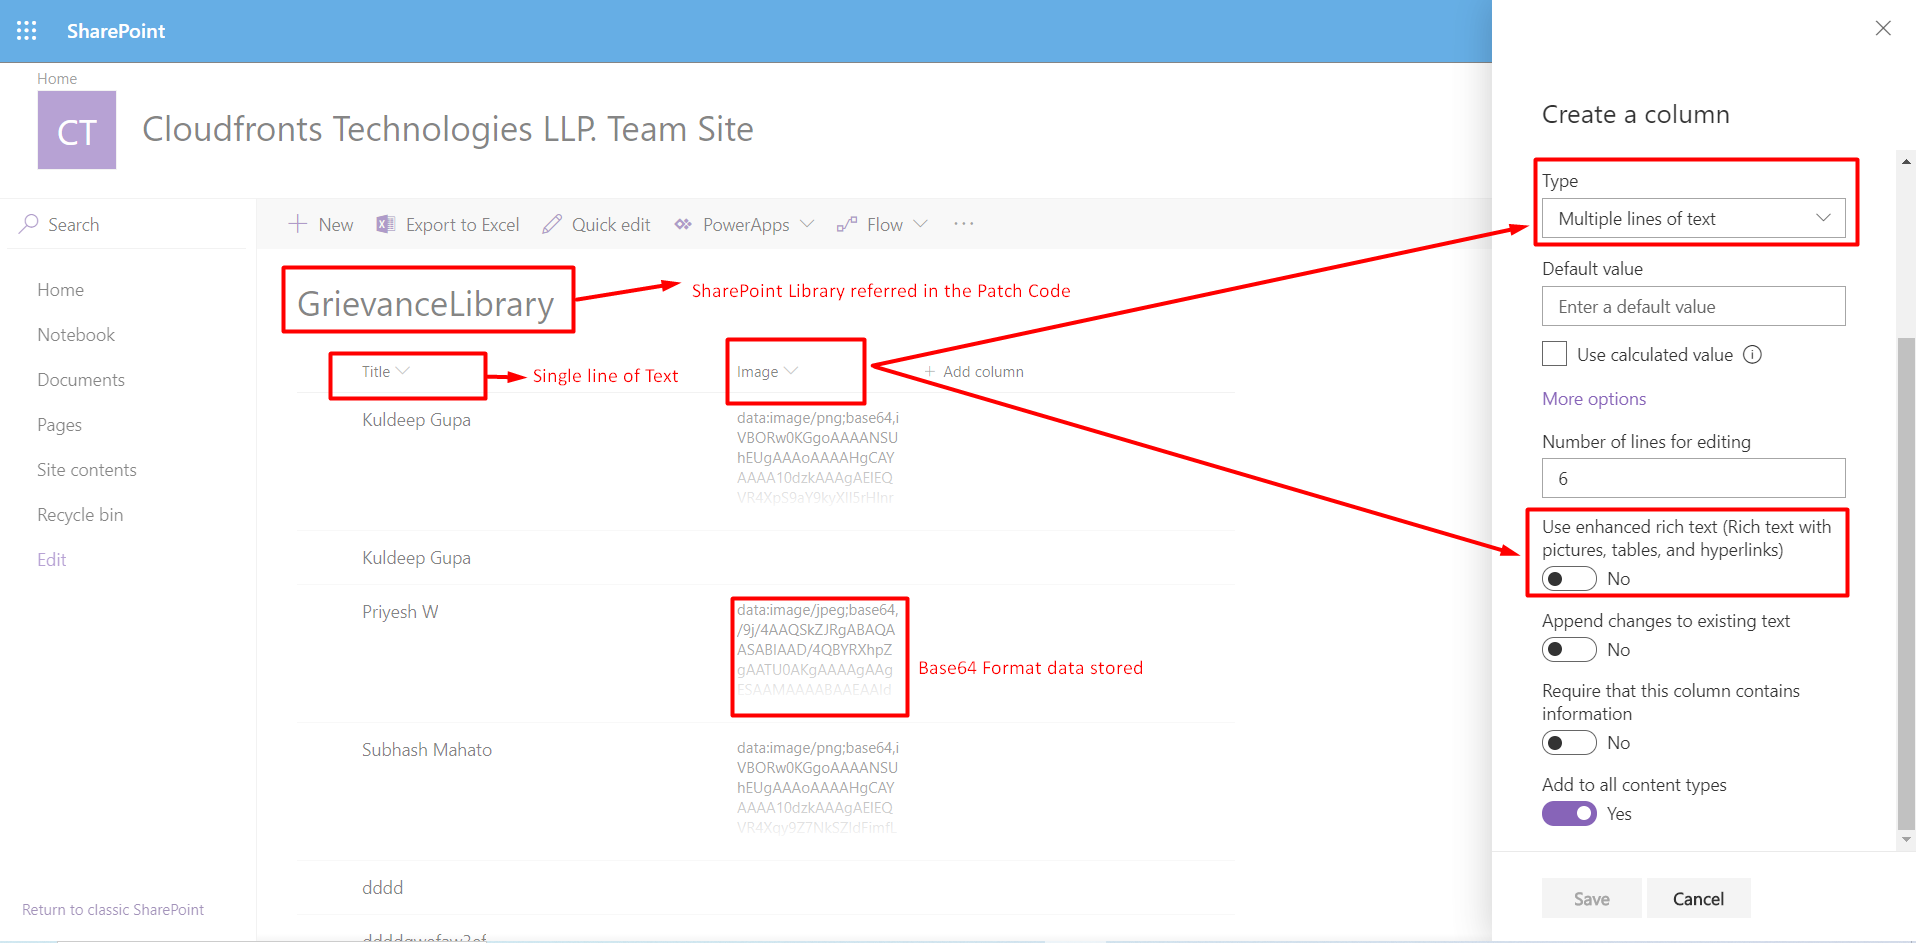Viewport: 1916px width, 943px height.
Task: Toggle Append changes to existing text
Action: coord(1569,650)
